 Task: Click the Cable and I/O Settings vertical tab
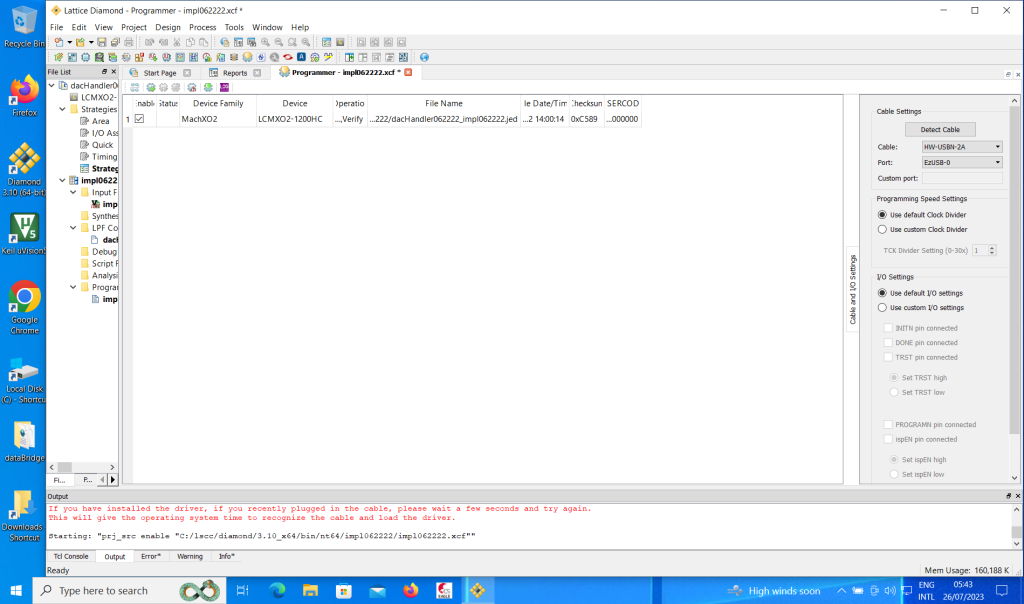852,289
